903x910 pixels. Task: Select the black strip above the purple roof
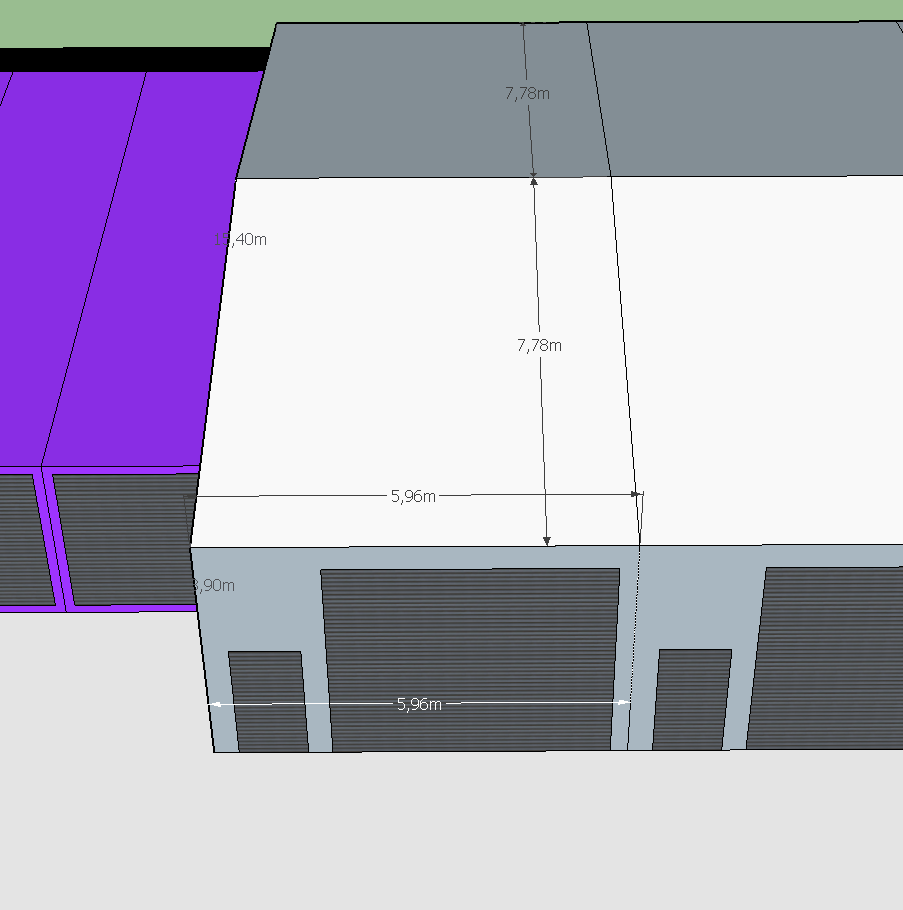[130, 59]
